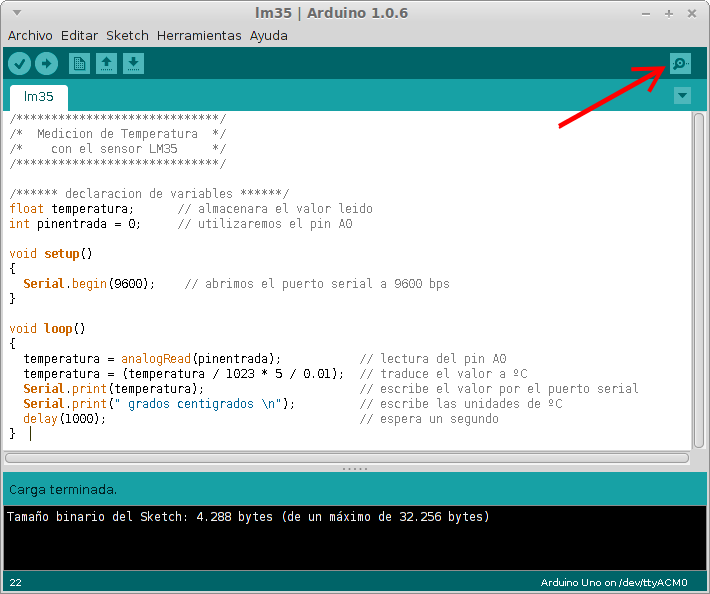Open the Sketch menu

(127, 36)
